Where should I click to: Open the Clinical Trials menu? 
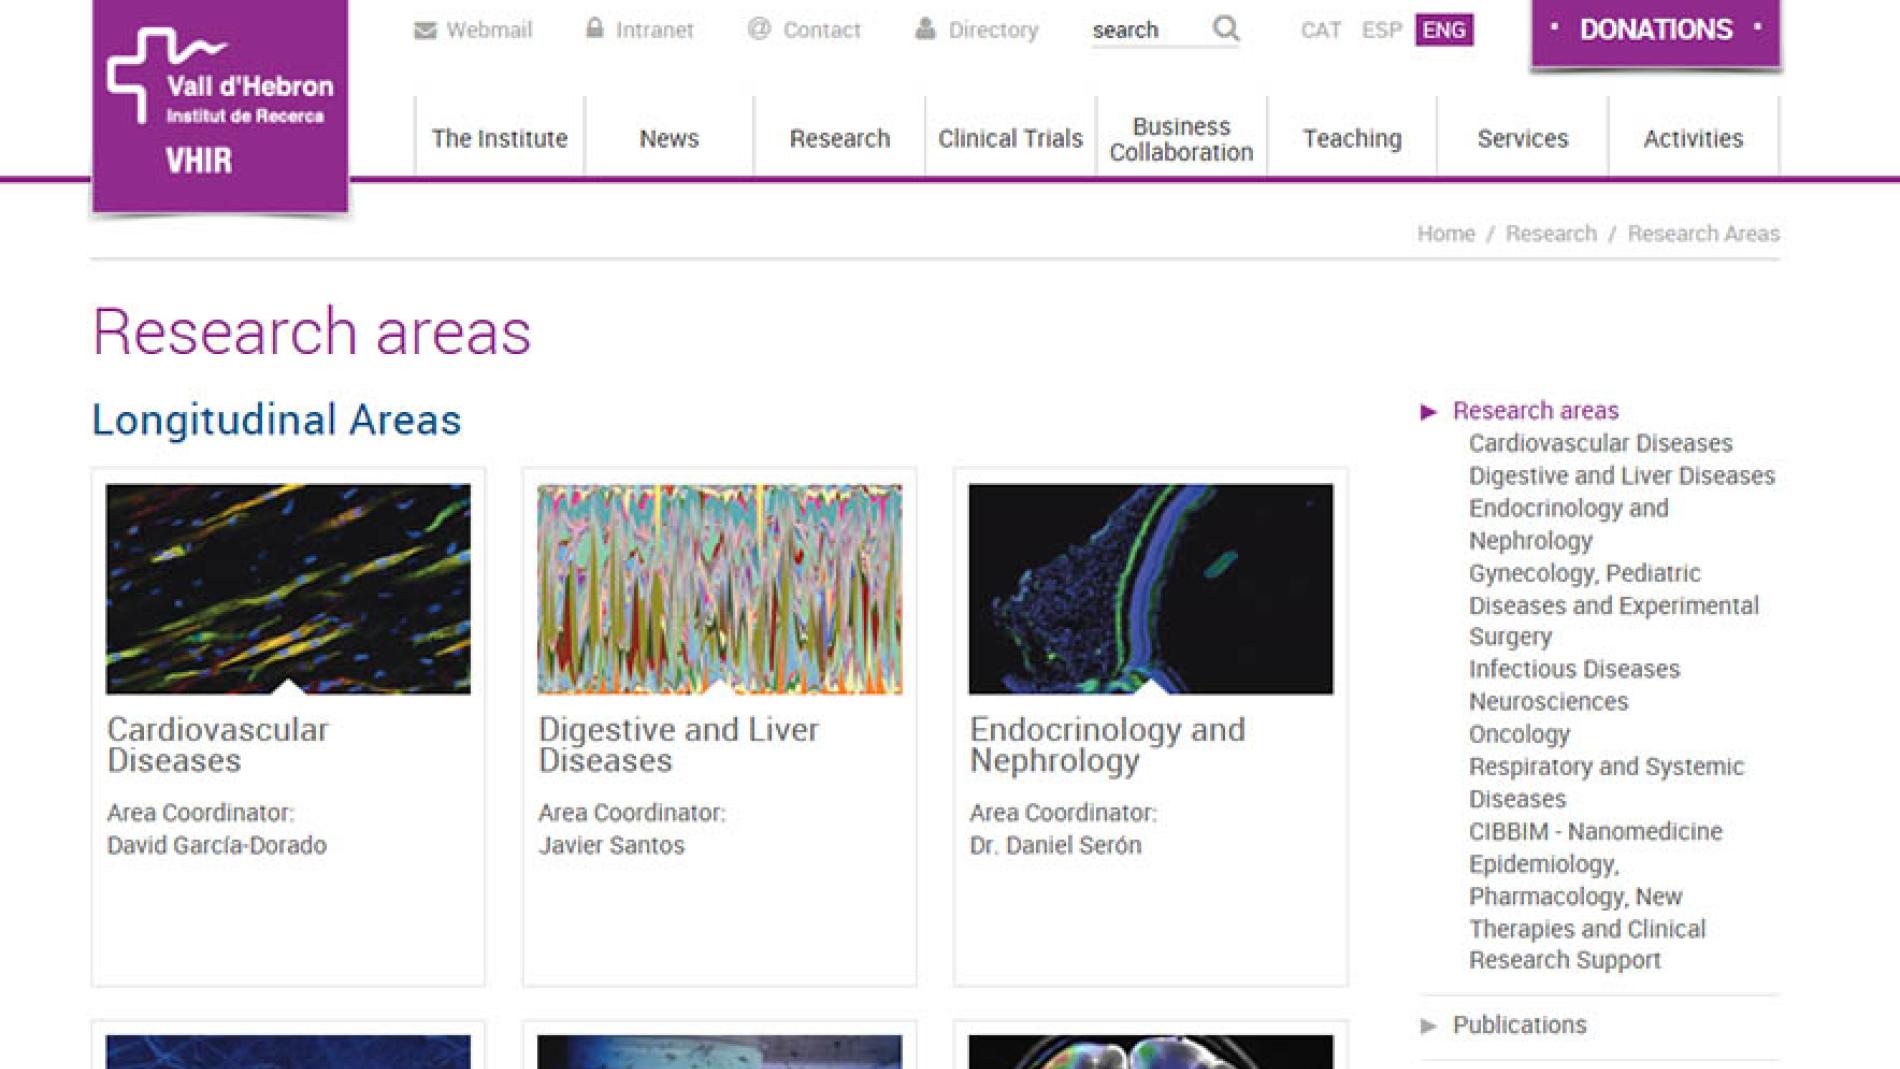(x=1010, y=138)
